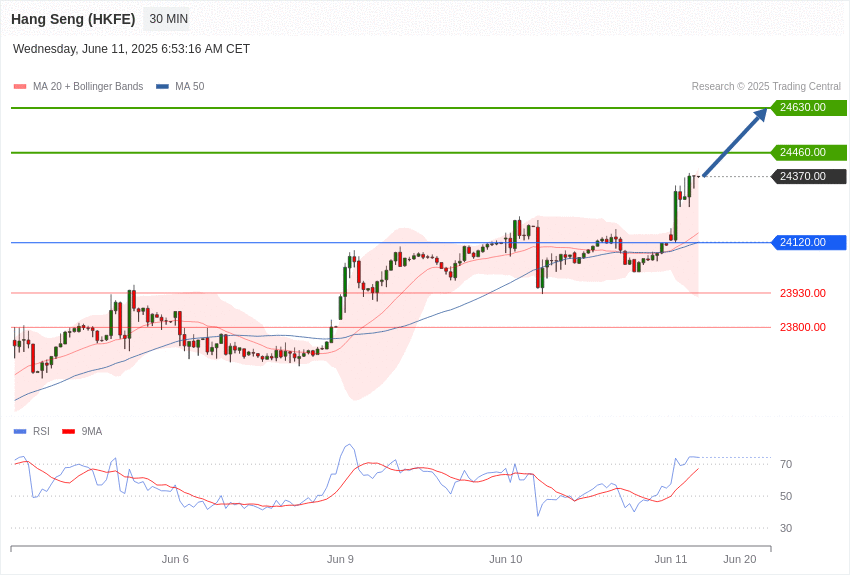Click the RSI legend label
This screenshot has width=850, height=576.
click(41, 431)
